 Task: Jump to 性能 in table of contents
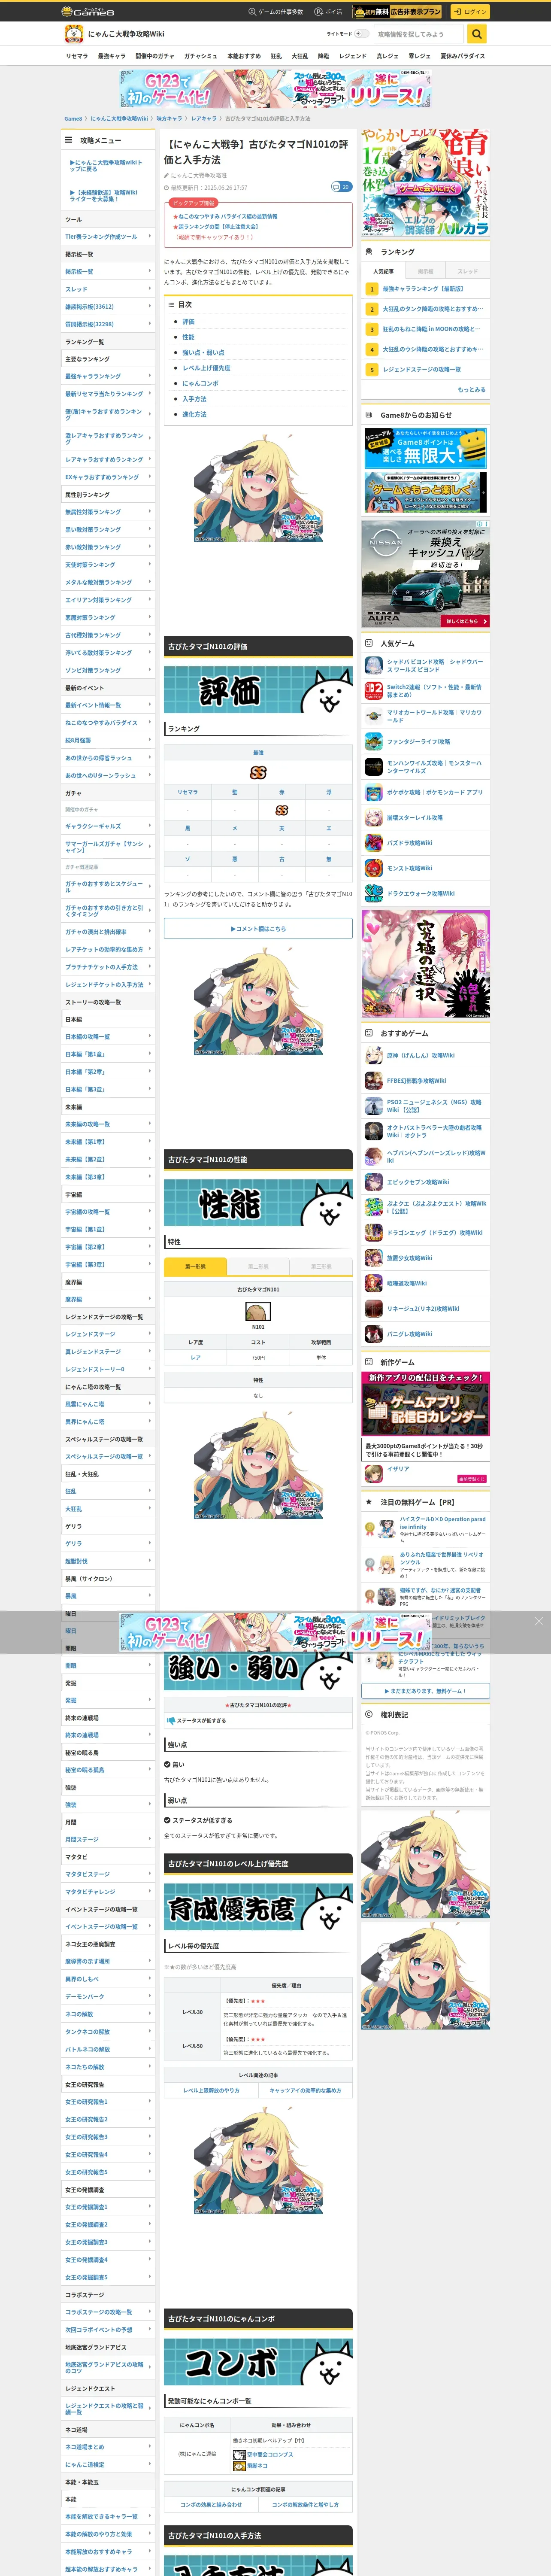point(188,337)
